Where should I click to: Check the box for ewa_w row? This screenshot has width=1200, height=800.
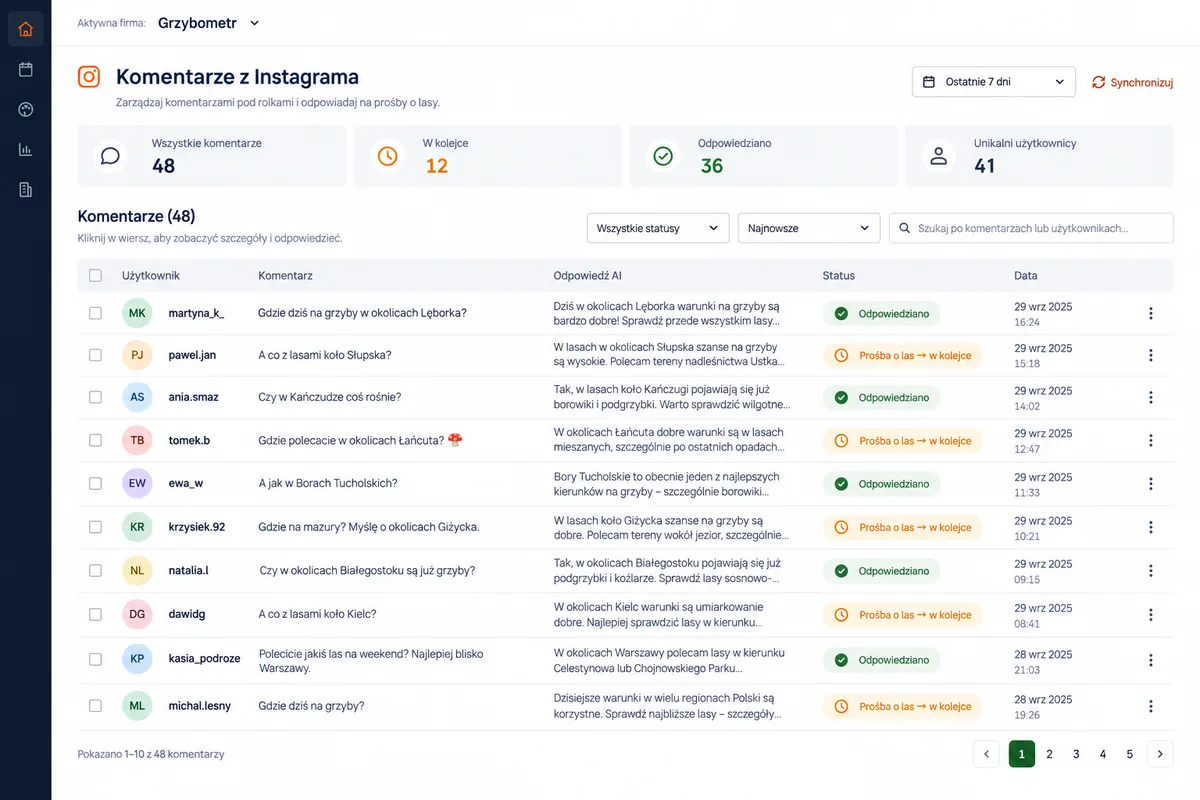pos(95,483)
